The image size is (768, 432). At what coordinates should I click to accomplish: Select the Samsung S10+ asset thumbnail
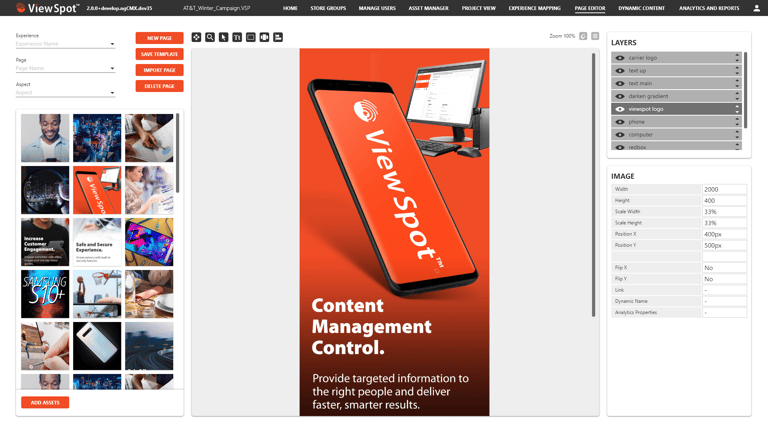tap(45, 294)
